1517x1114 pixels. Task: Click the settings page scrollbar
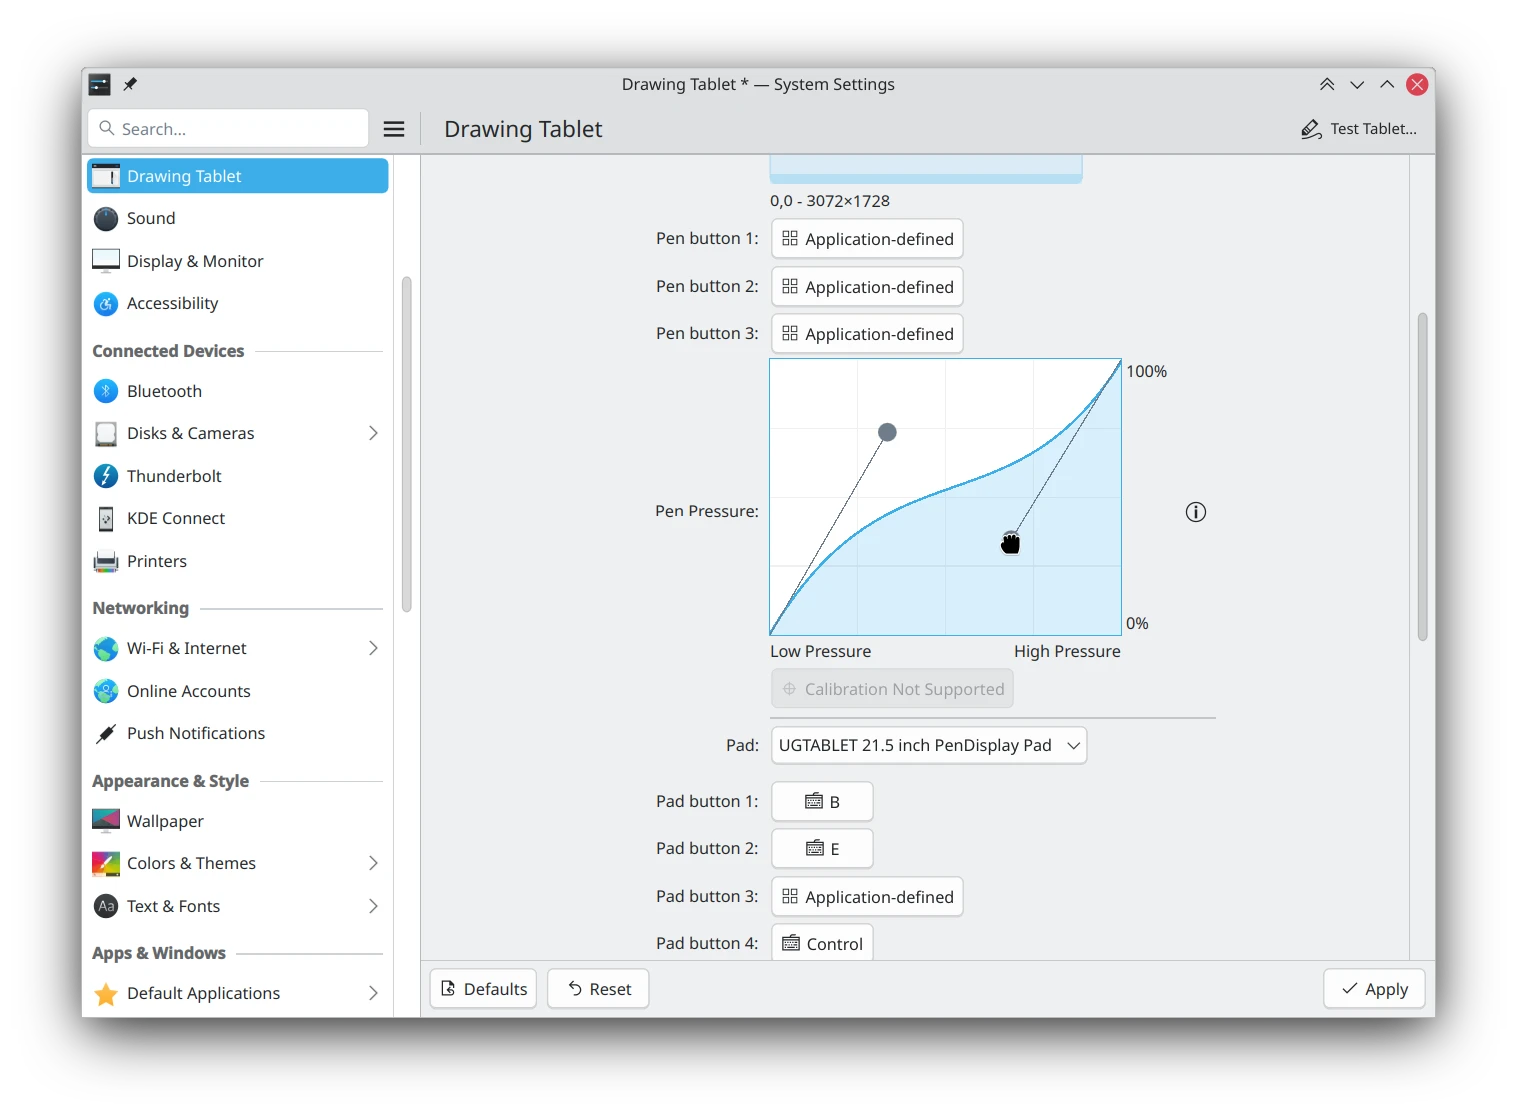click(1422, 477)
